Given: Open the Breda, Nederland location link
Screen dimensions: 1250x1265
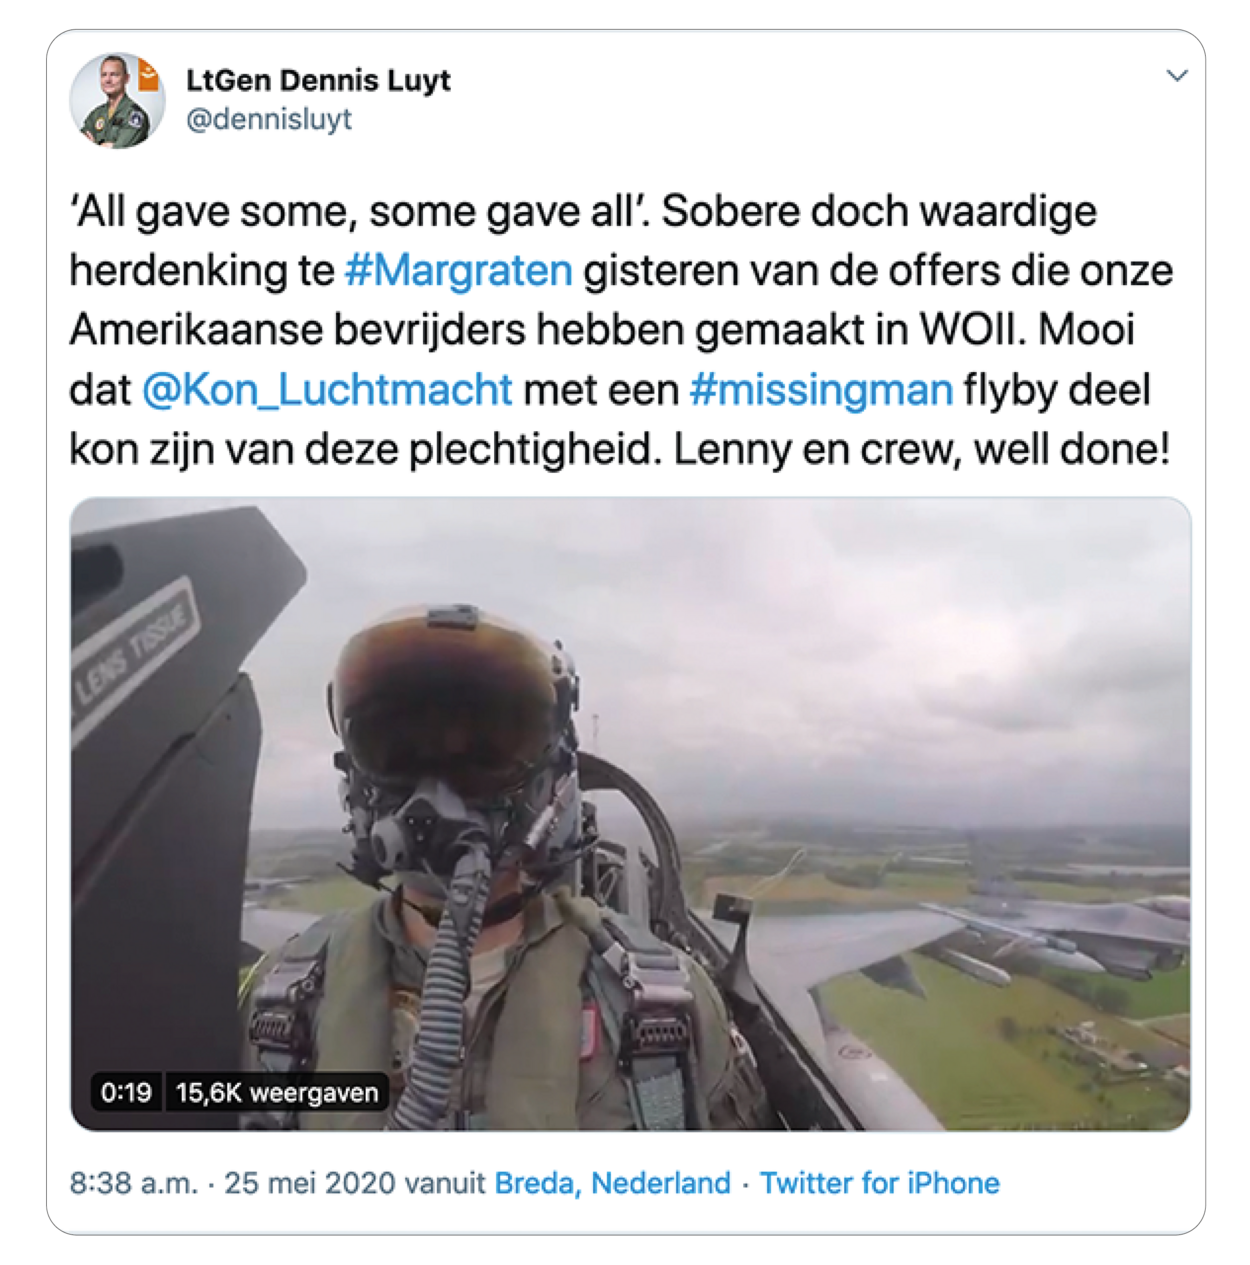Looking at the screenshot, I should click(613, 1183).
